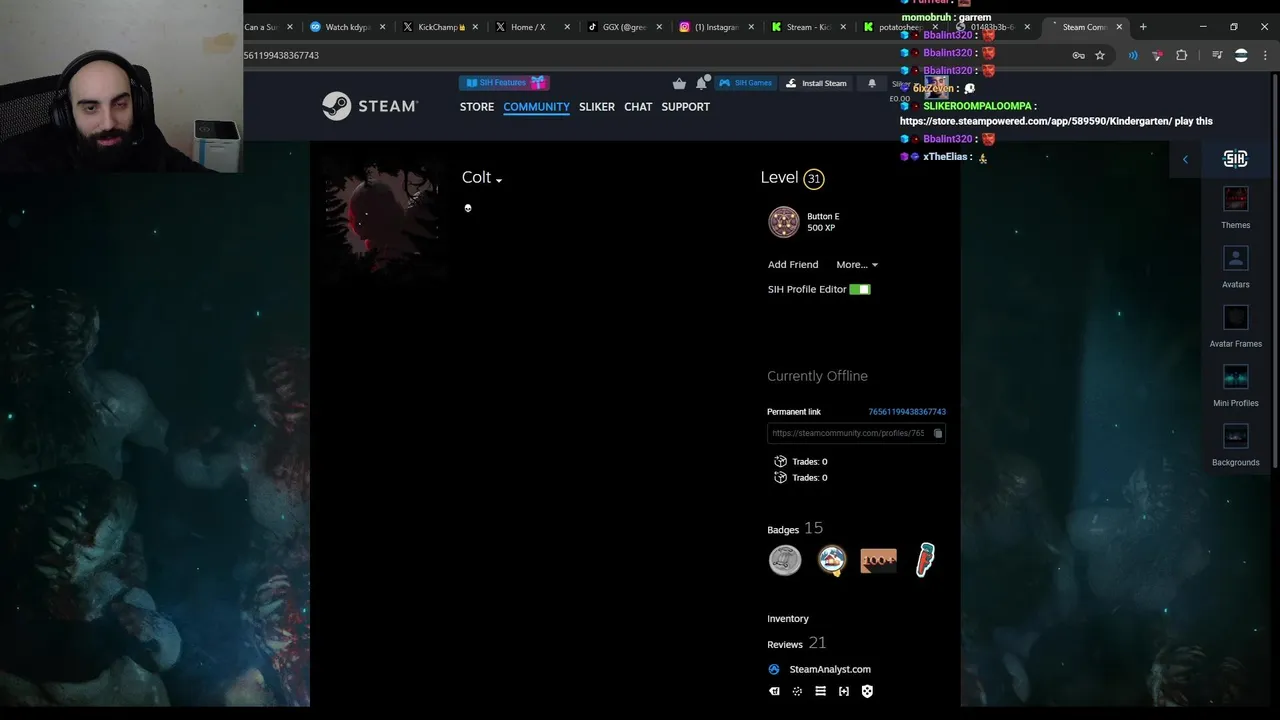Expand the Colt username dropdown arrow
Viewport: 1280px width, 720px height.
[499, 180]
